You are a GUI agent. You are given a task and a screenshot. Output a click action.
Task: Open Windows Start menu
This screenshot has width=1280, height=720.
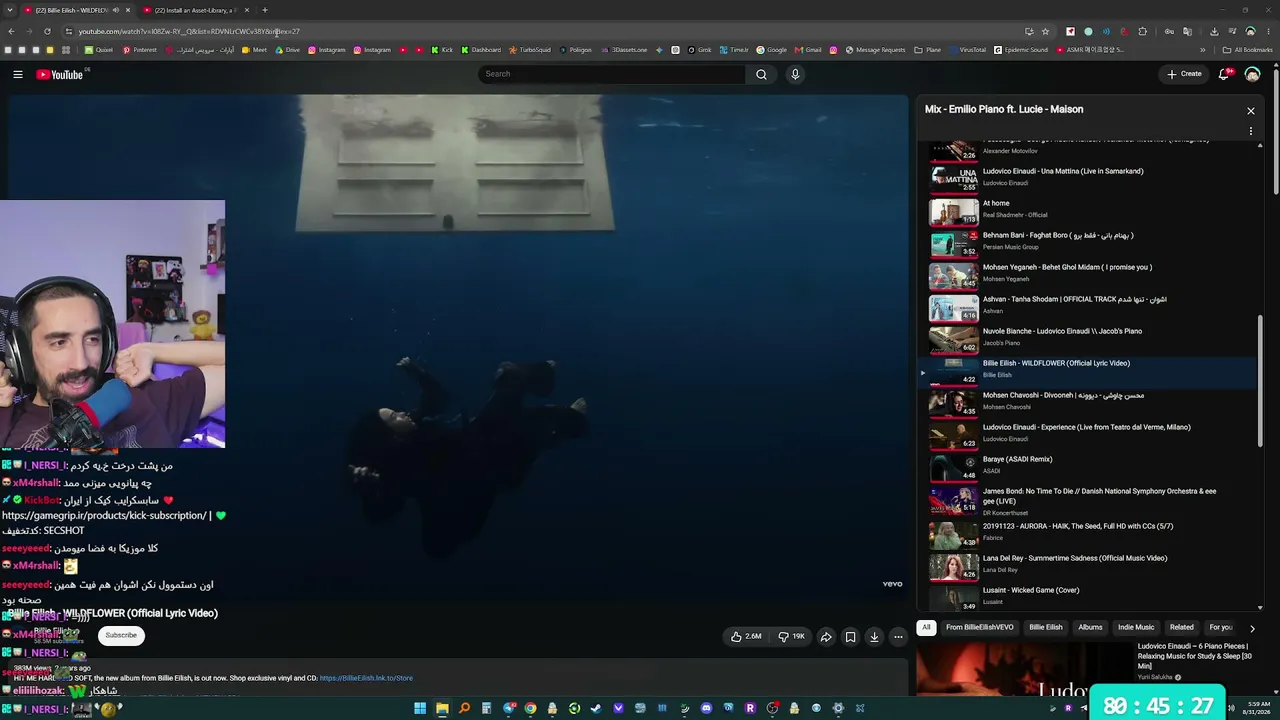[420, 708]
